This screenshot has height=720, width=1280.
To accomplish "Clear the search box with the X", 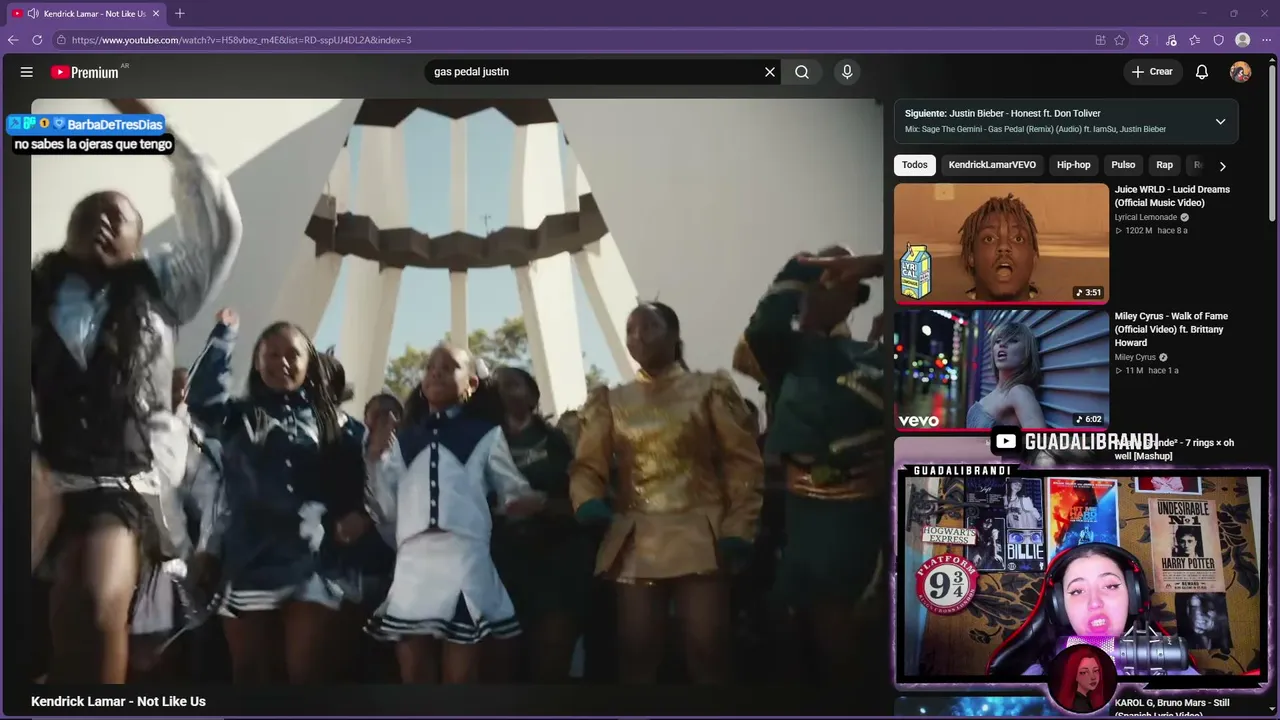I will (770, 72).
